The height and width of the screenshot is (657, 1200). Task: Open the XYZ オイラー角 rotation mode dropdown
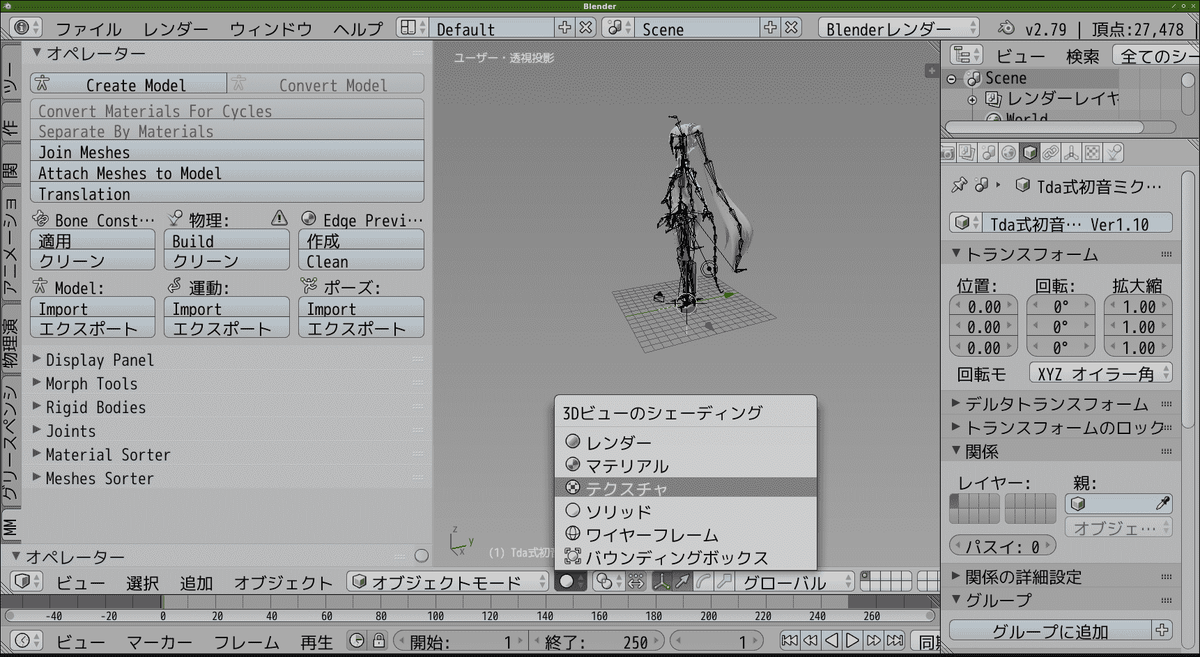coord(1100,373)
